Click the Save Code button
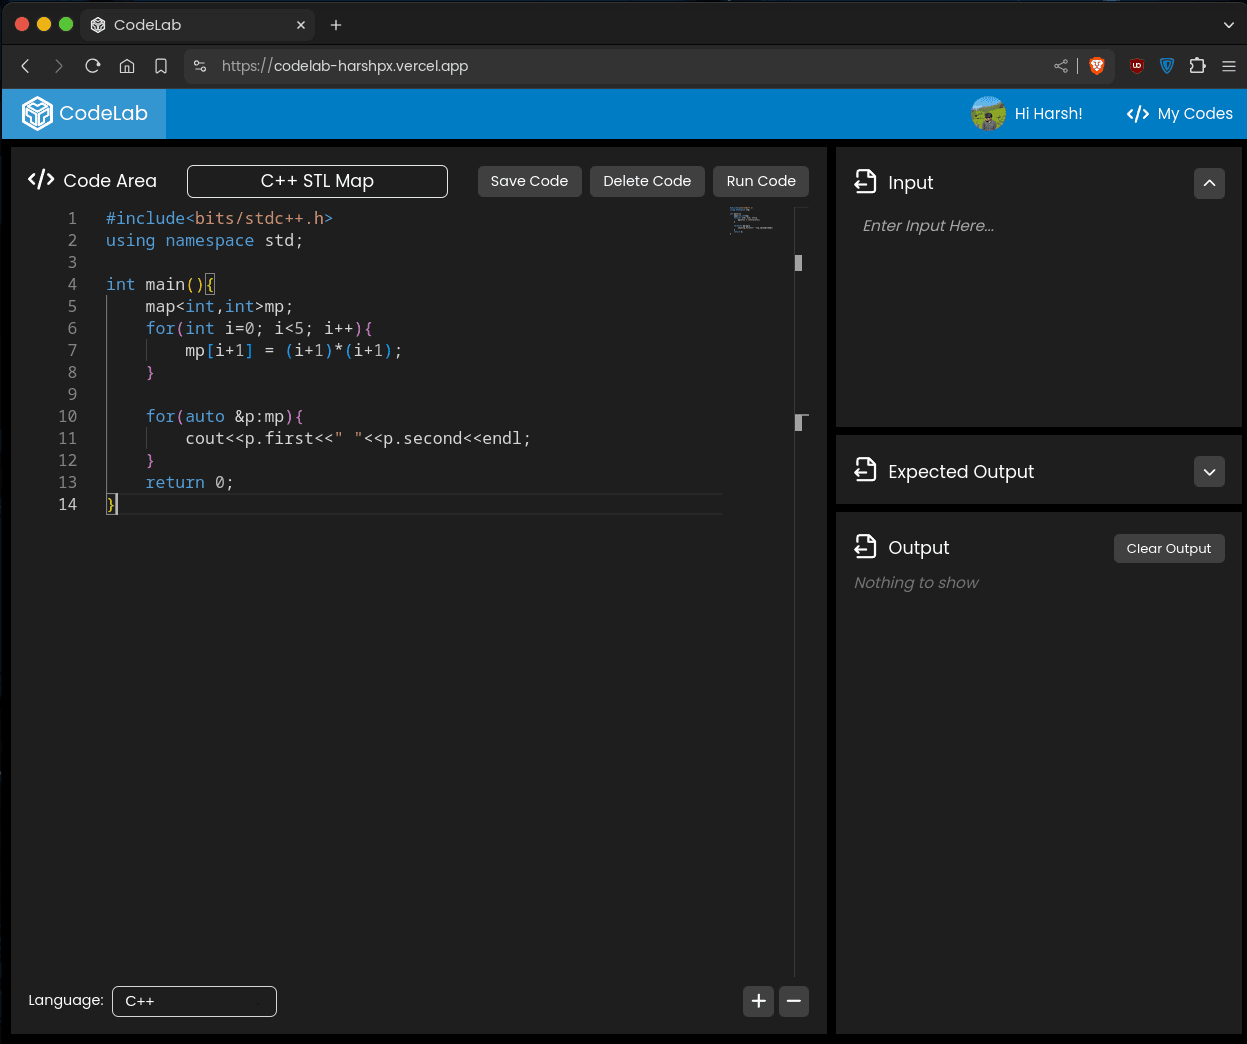 coord(529,181)
